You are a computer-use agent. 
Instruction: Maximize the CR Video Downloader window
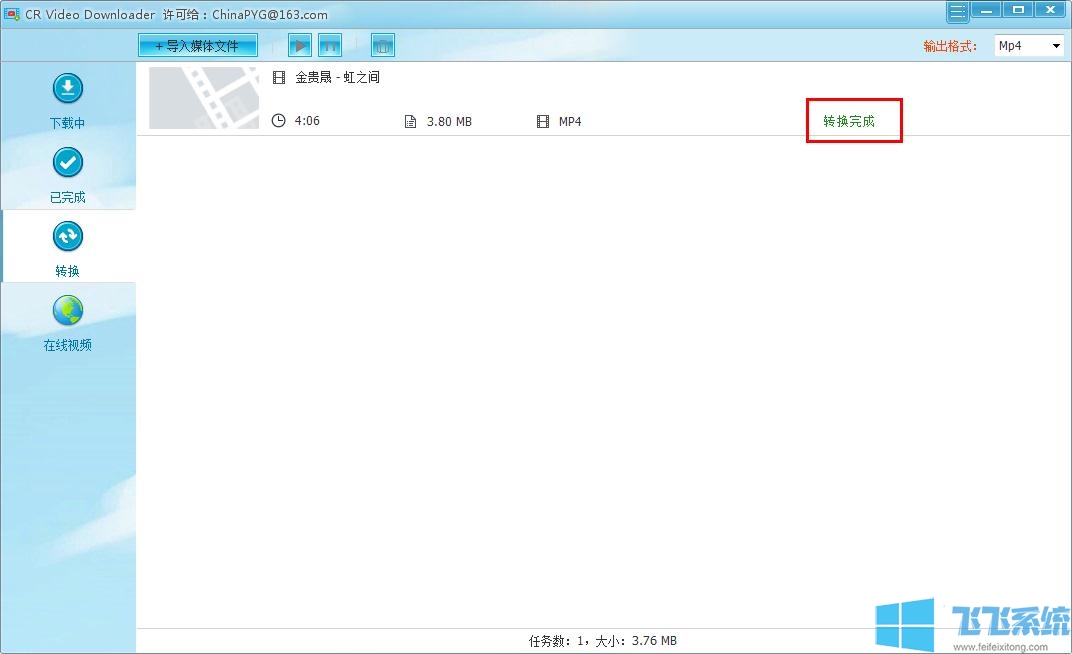(1018, 10)
